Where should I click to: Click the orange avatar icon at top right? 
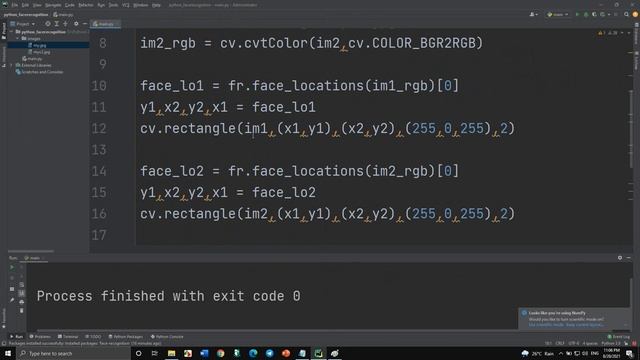[635, 15]
